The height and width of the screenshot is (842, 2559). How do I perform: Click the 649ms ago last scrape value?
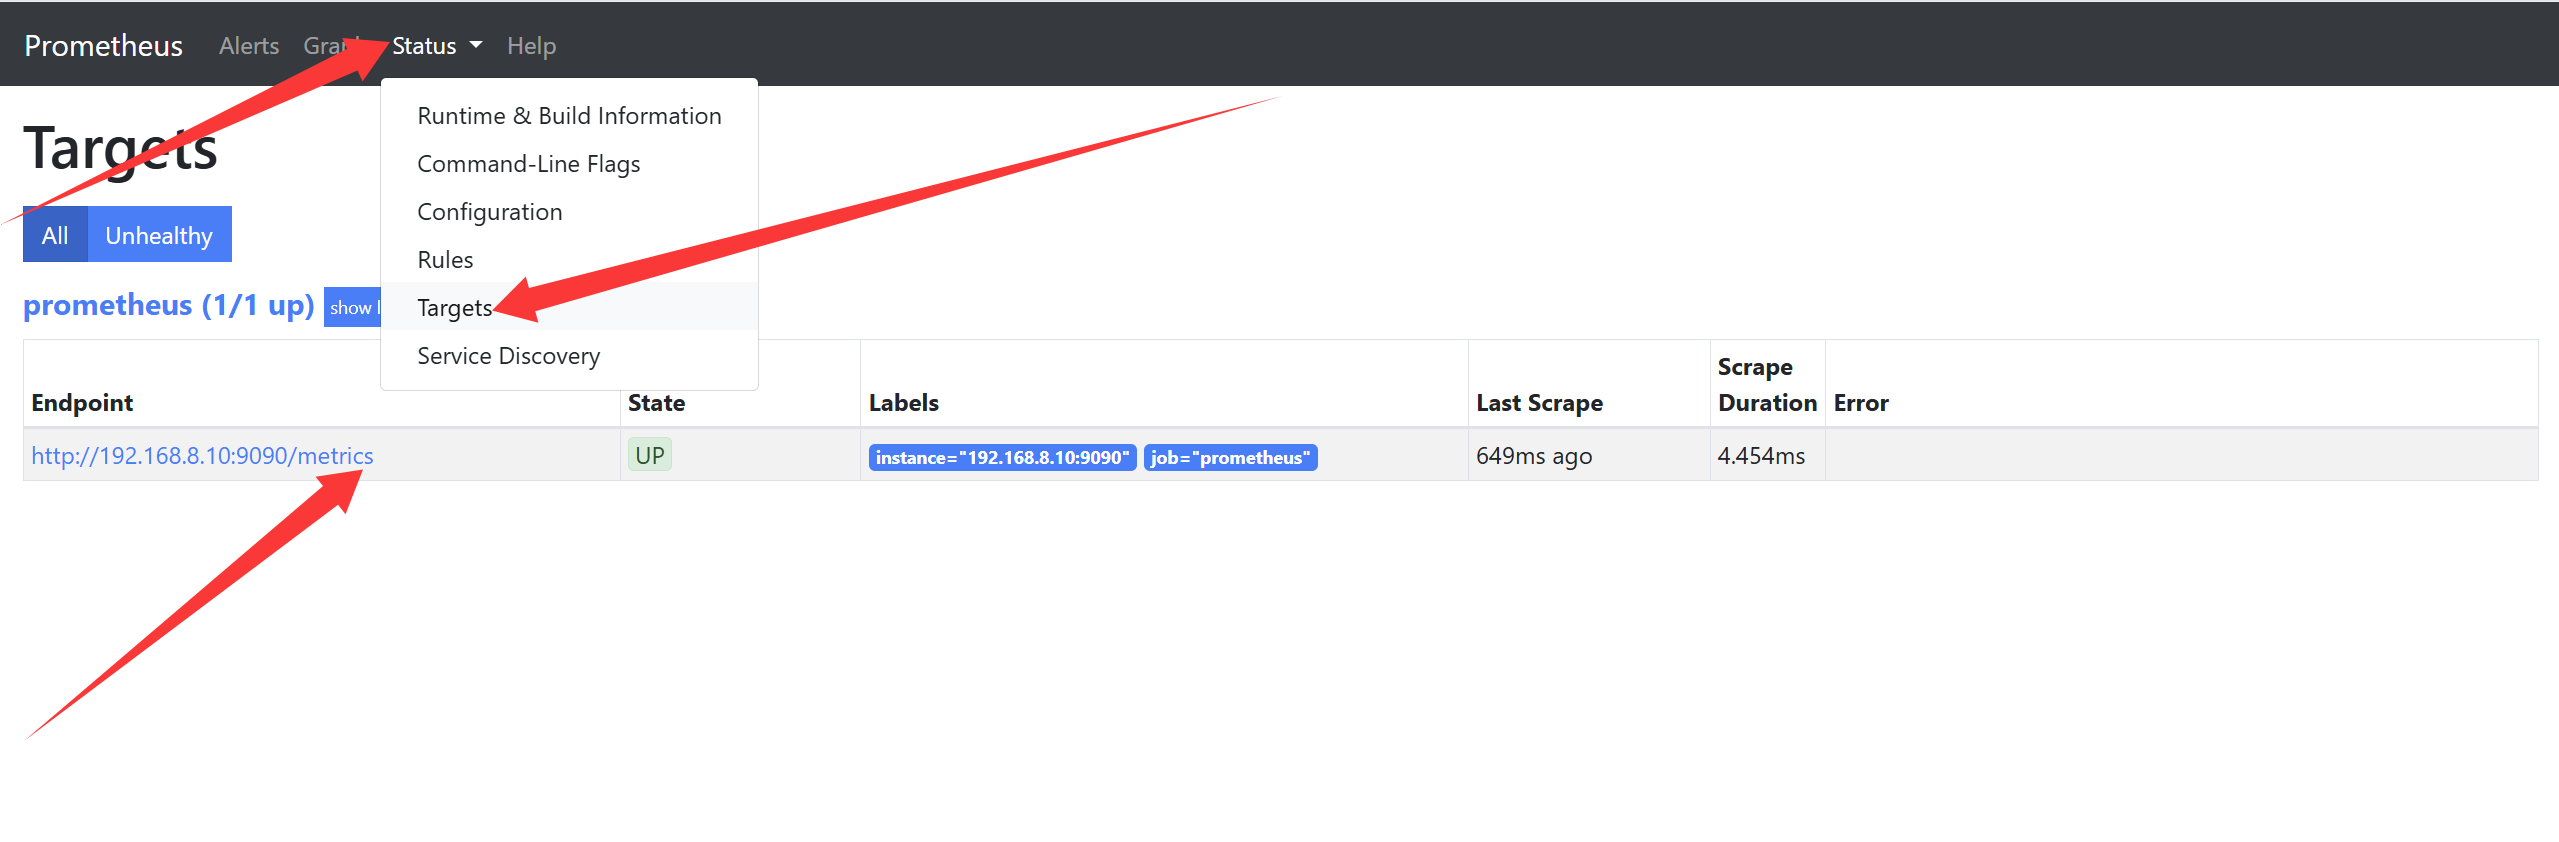1534,456
